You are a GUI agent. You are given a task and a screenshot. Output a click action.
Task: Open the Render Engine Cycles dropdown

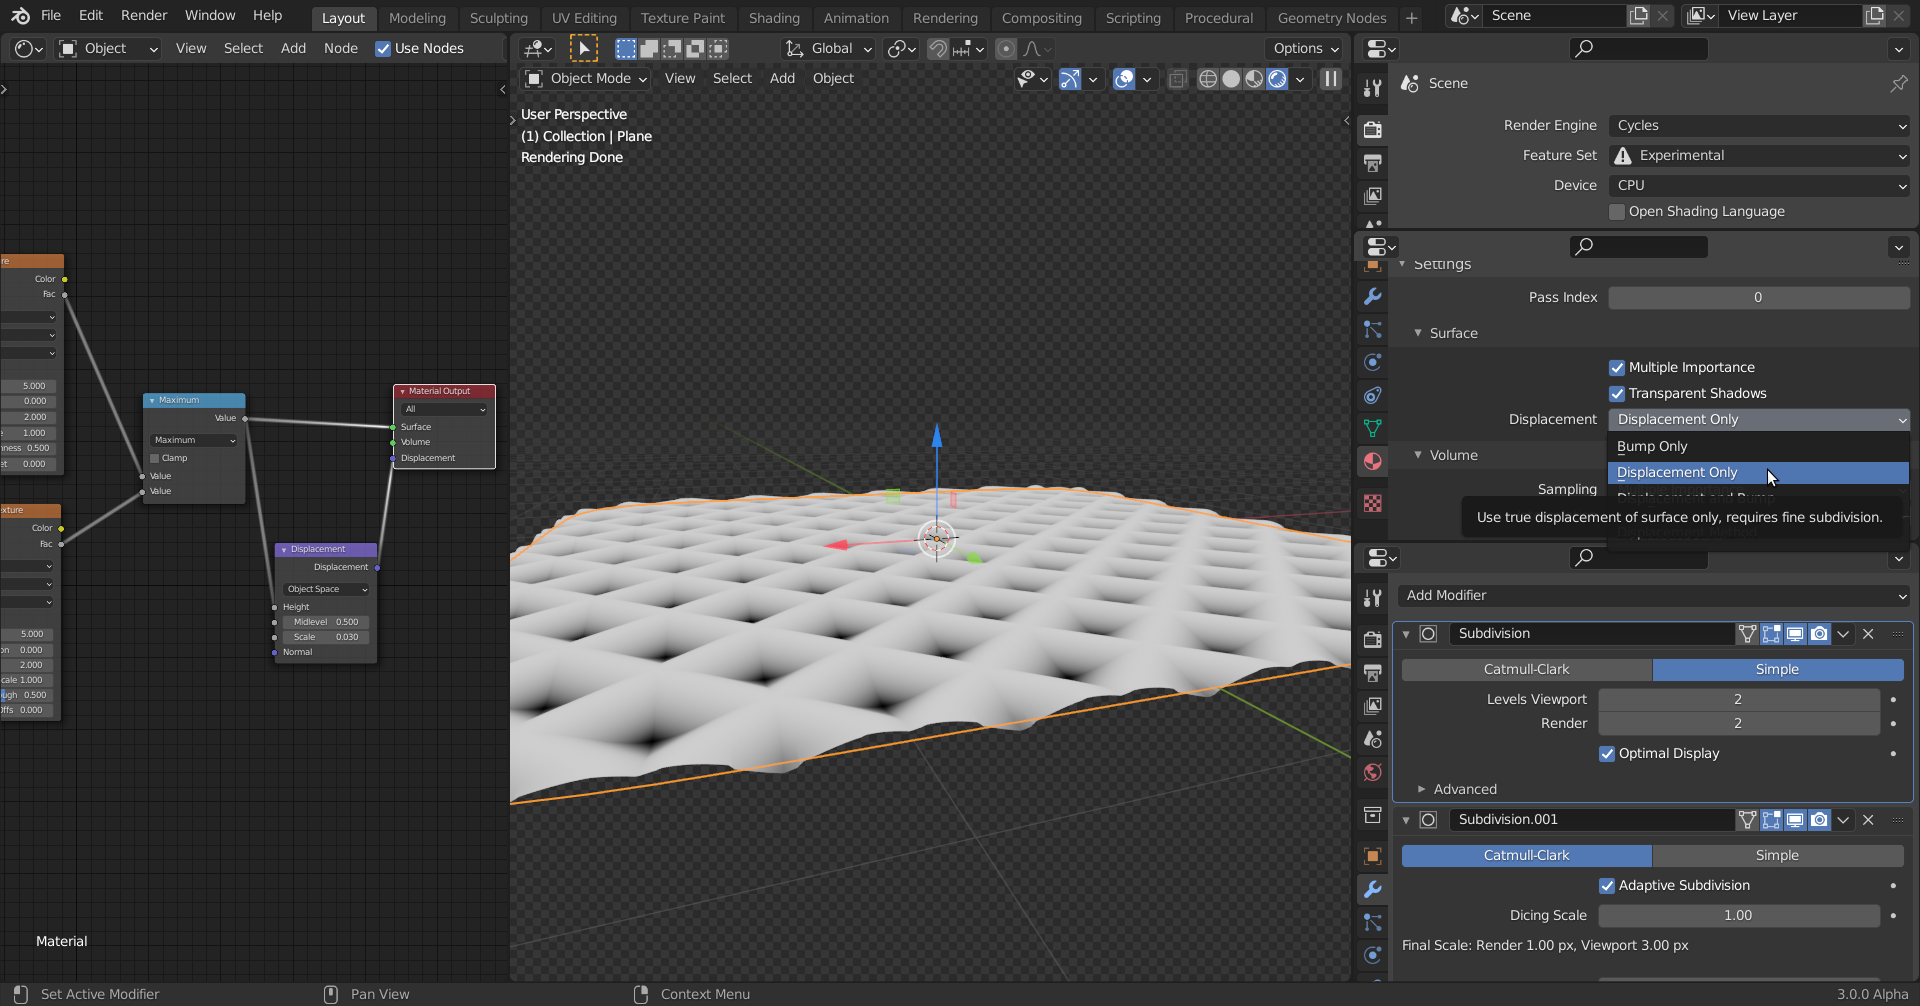(x=1759, y=126)
